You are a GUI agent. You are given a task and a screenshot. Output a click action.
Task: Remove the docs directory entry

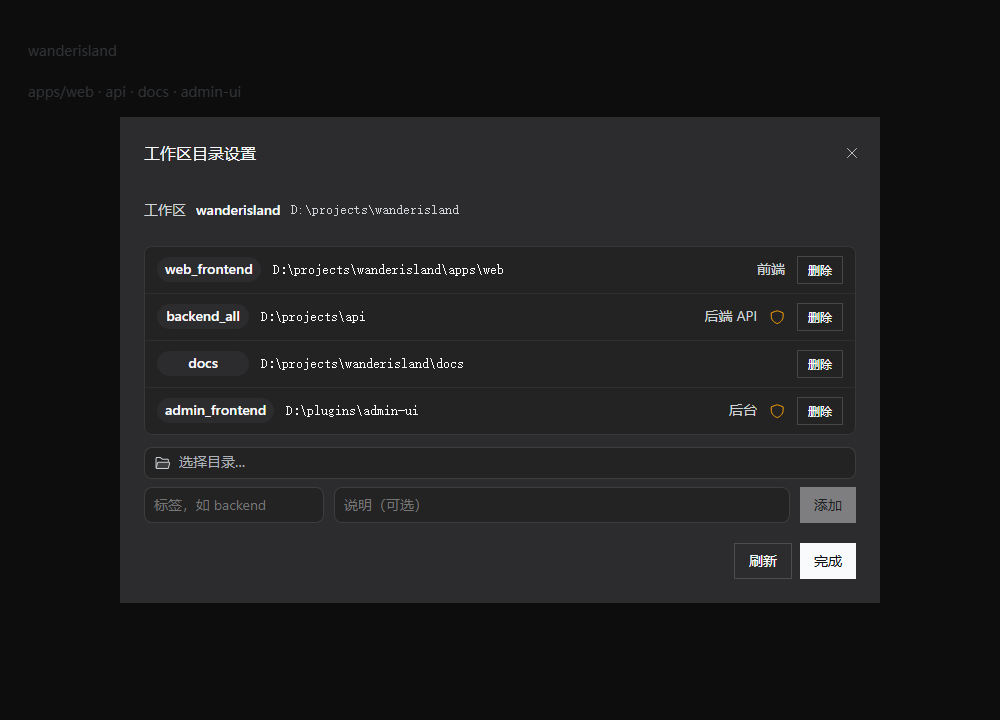pyautogui.click(x=820, y=364)
